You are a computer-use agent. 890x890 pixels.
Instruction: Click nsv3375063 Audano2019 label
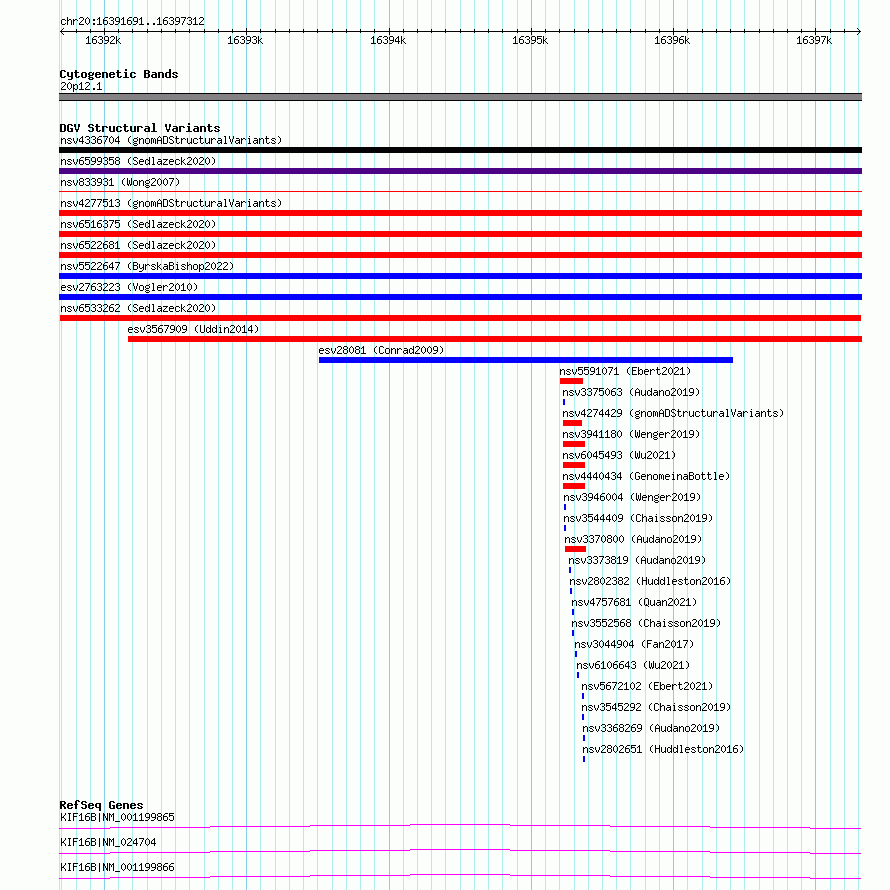[x=631, y=392]
